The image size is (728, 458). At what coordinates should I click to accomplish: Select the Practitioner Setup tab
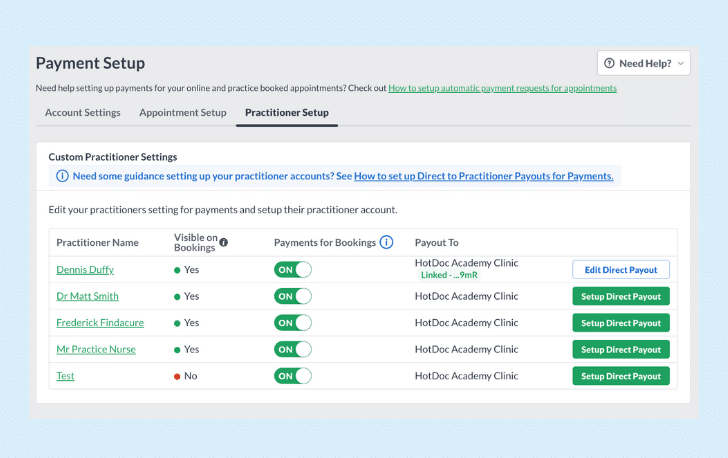(x=287, y=112)
